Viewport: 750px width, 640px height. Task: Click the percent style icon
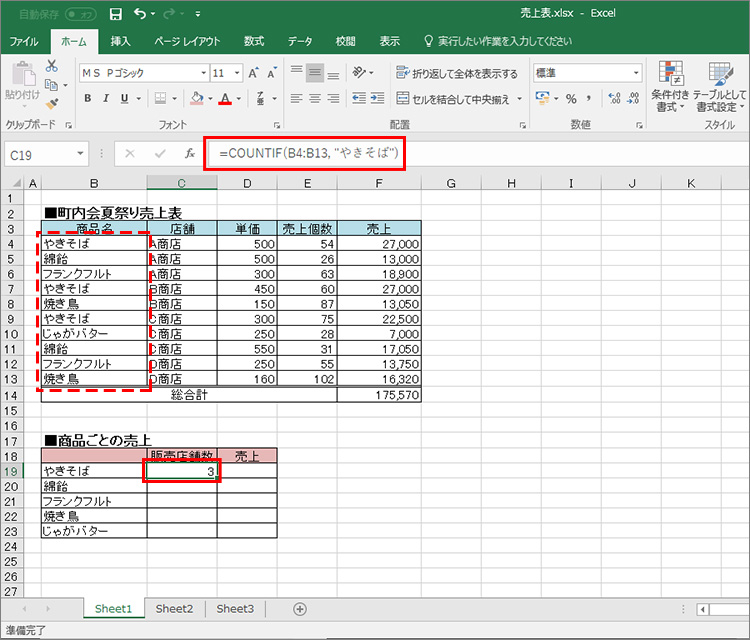point(571,99)
